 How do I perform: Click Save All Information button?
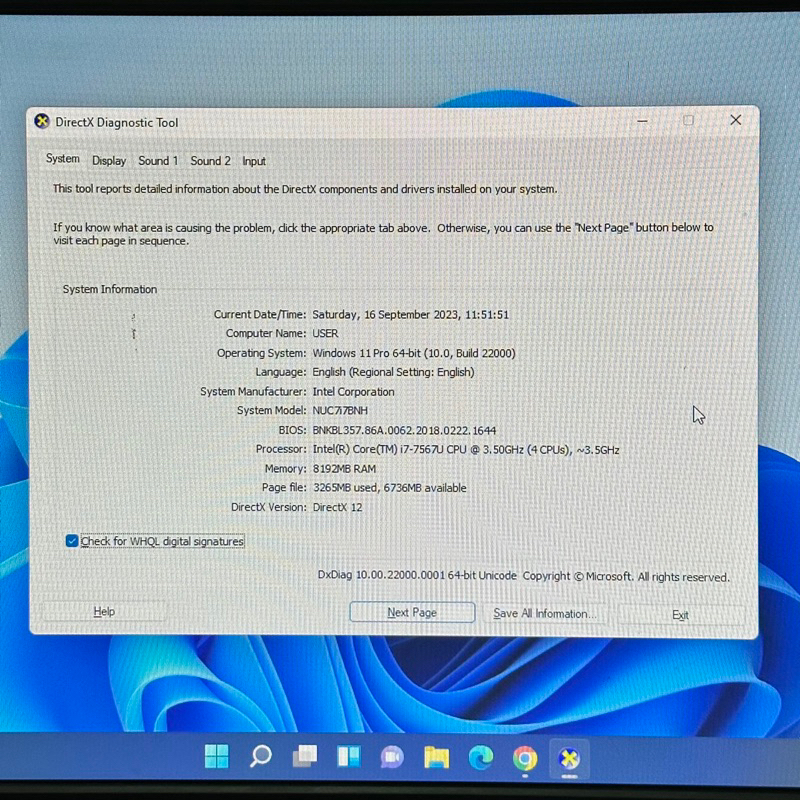pyautogui.click(x=544, y=613)
